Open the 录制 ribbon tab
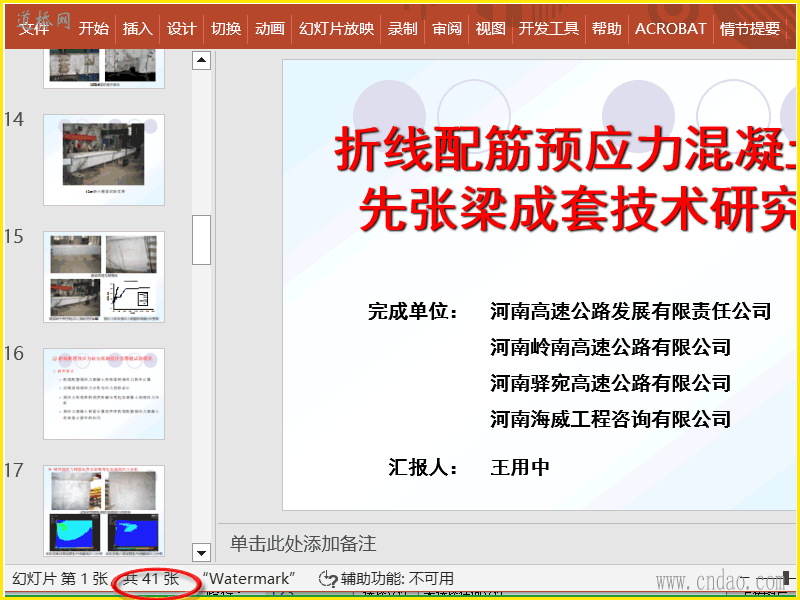This screenshot has width=800, height=600. 402,29
